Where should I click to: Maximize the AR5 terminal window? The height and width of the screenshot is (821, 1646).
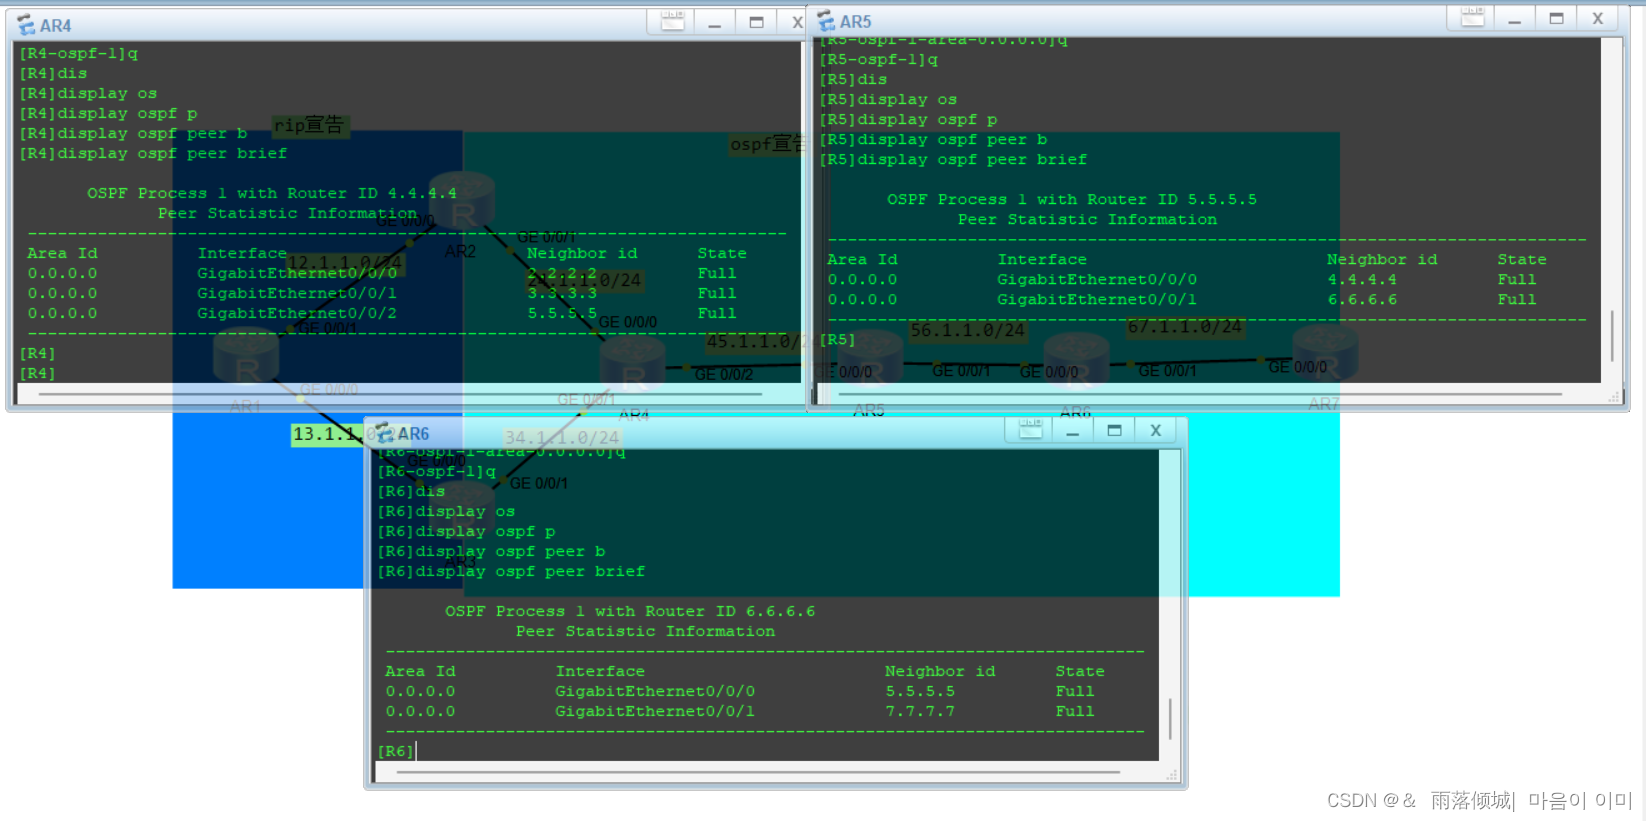click(x=1556, y=19)
